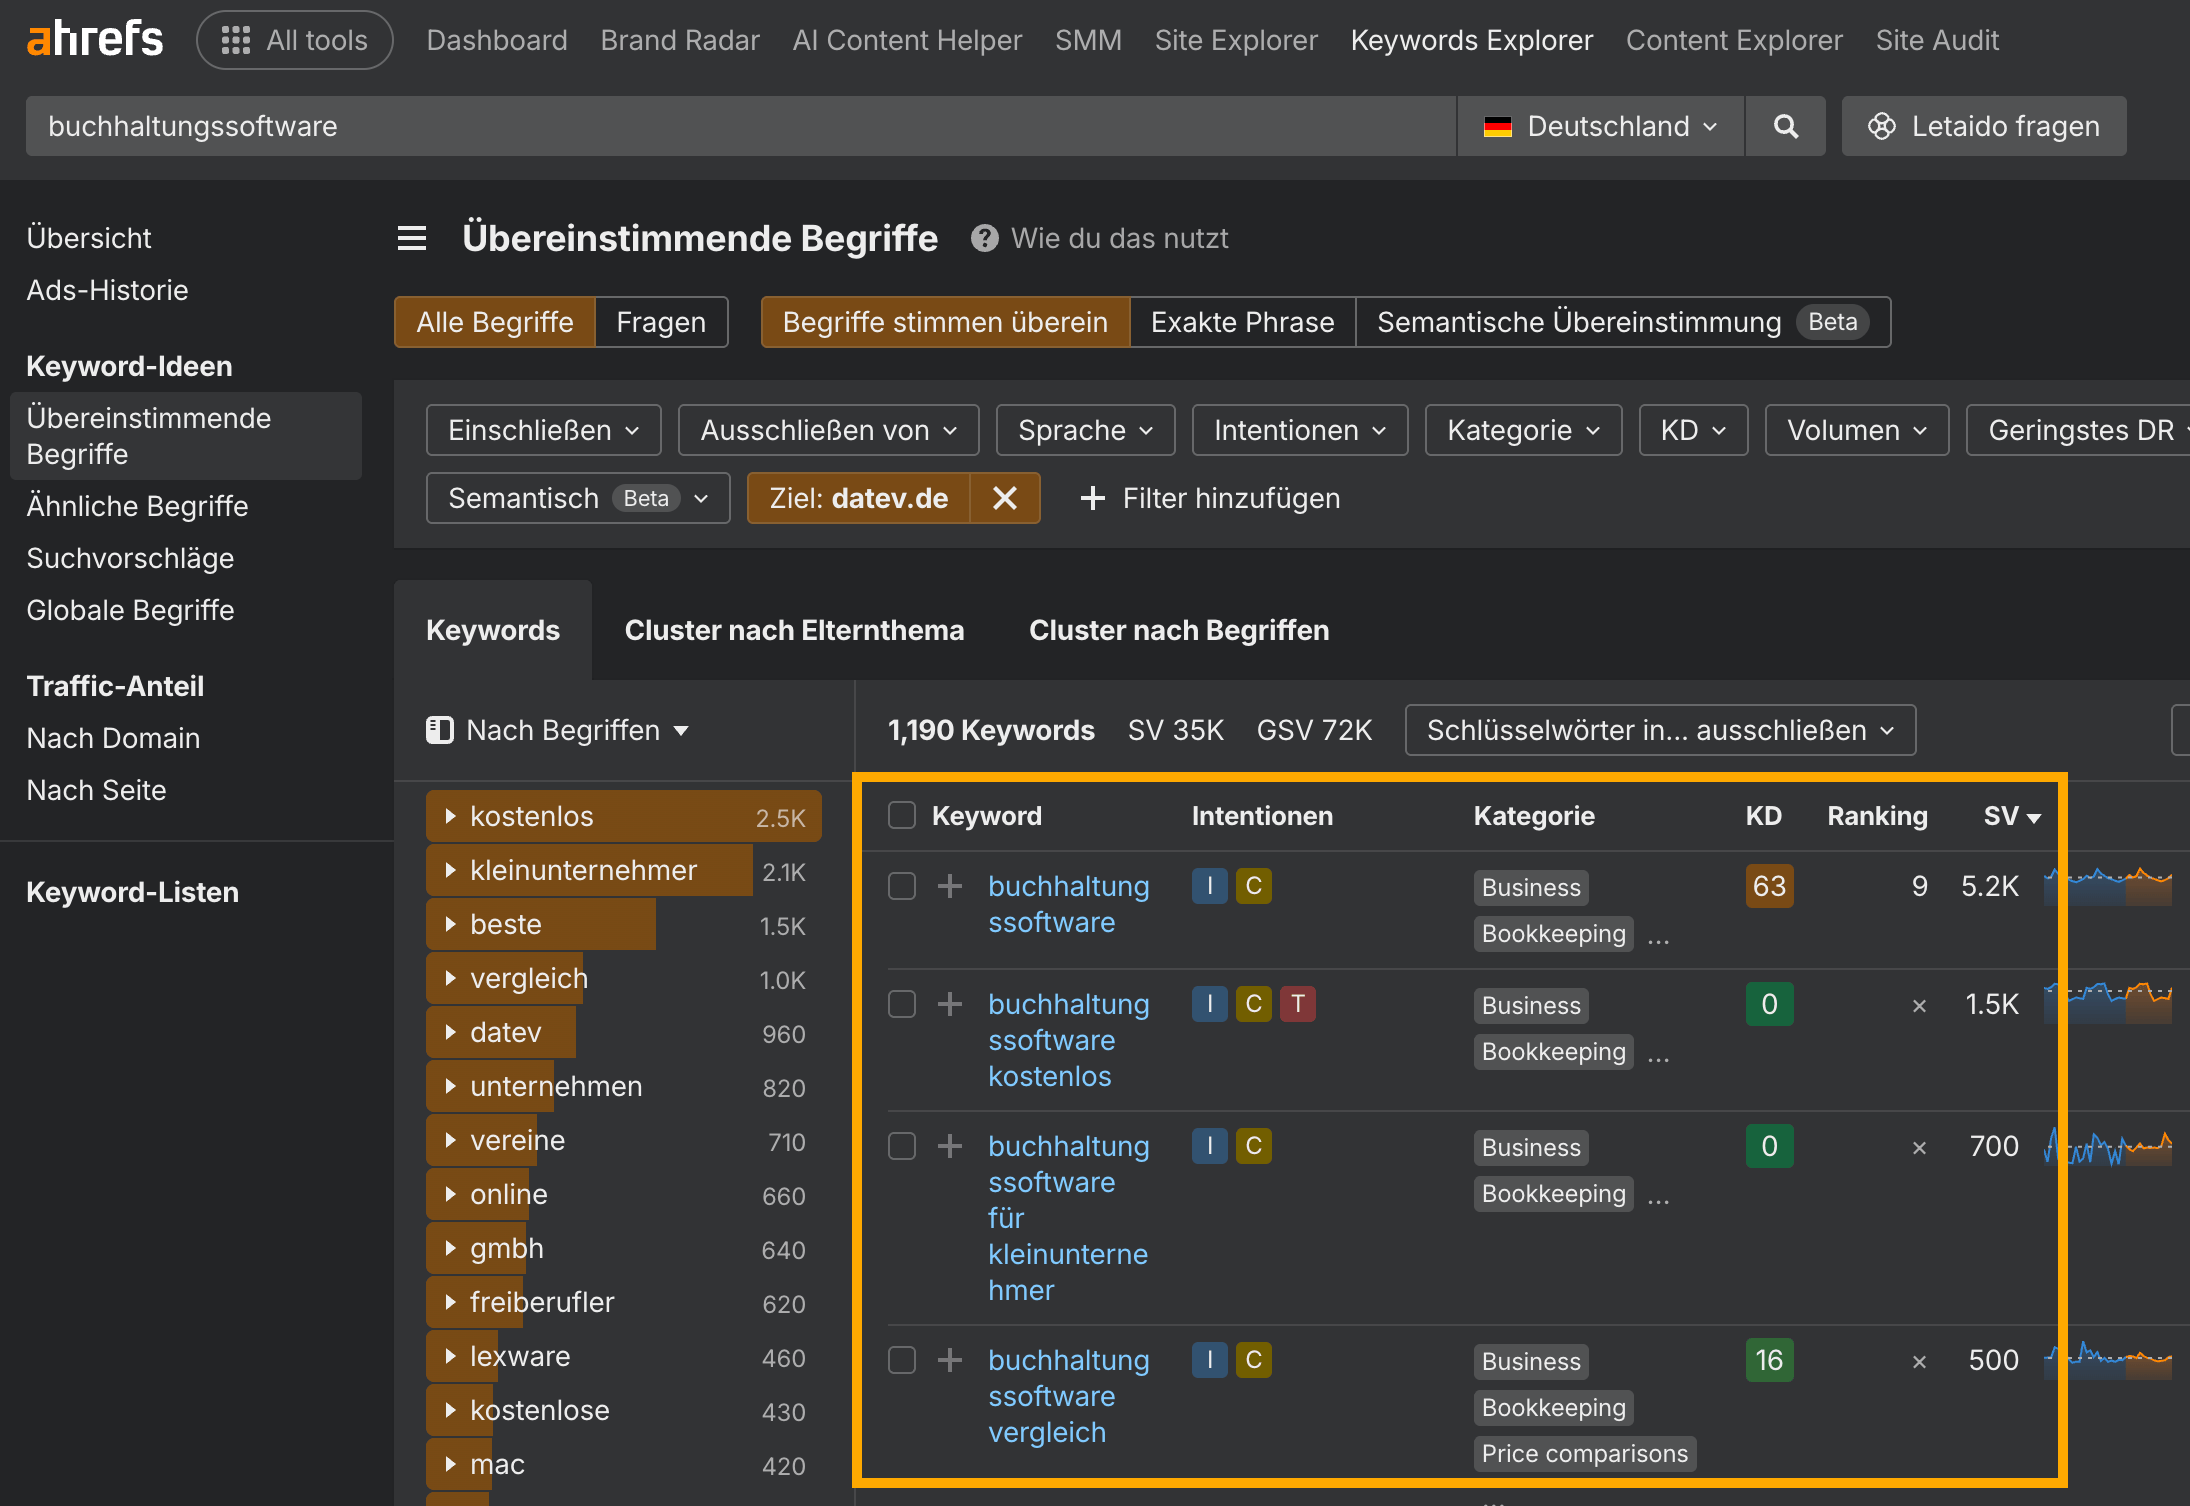Switch to Cluster nach Elternthema tab
This screenshot has width=2190, height=1506.
coord(794,630)
